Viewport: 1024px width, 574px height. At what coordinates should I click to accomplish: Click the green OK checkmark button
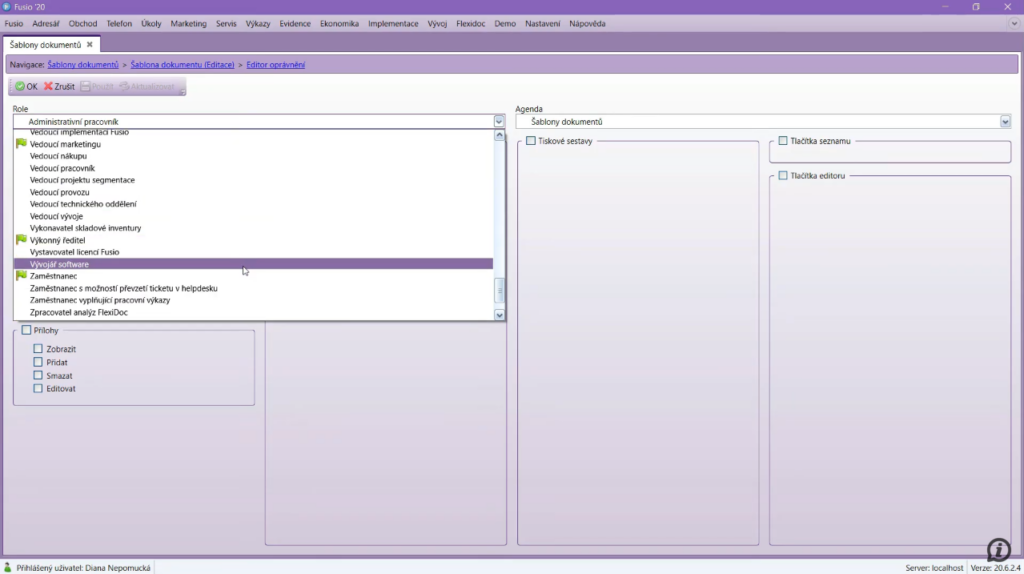27,87
